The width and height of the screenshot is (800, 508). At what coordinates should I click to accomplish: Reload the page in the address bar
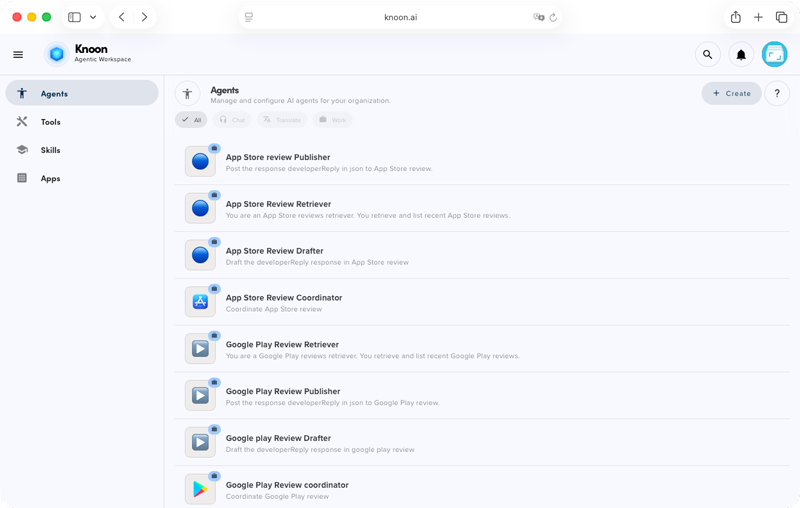(x=553, y=17)
